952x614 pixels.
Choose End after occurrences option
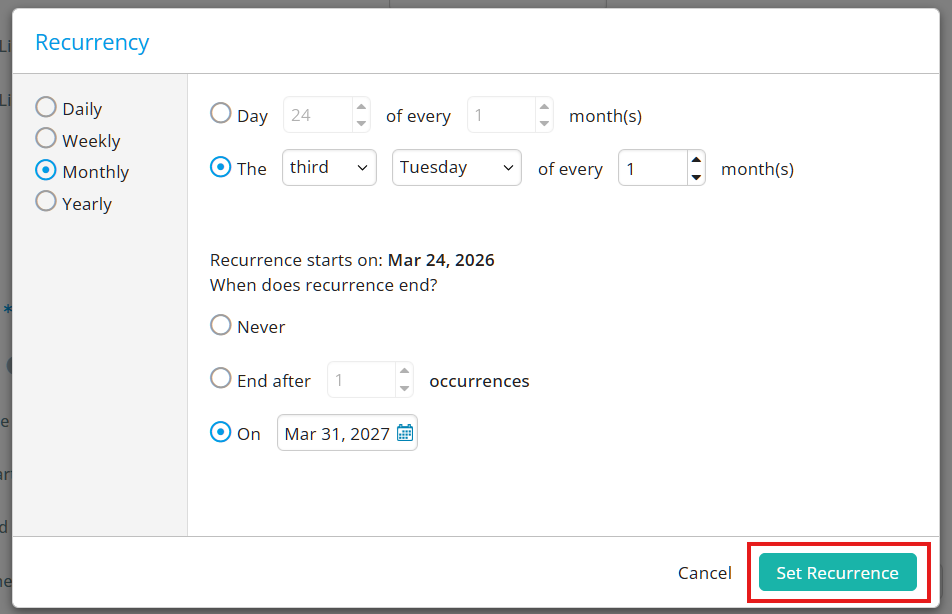[220, 379]
